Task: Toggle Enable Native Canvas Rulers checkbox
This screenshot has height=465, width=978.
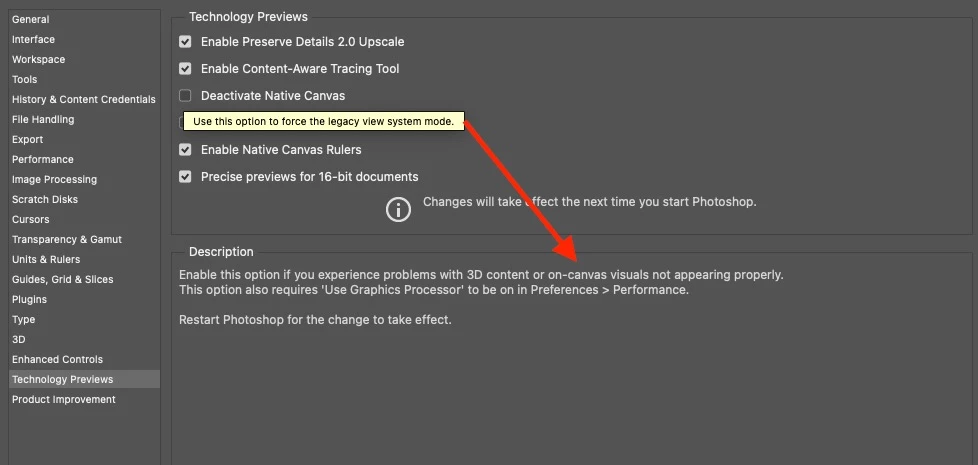Action: point(185,150)
